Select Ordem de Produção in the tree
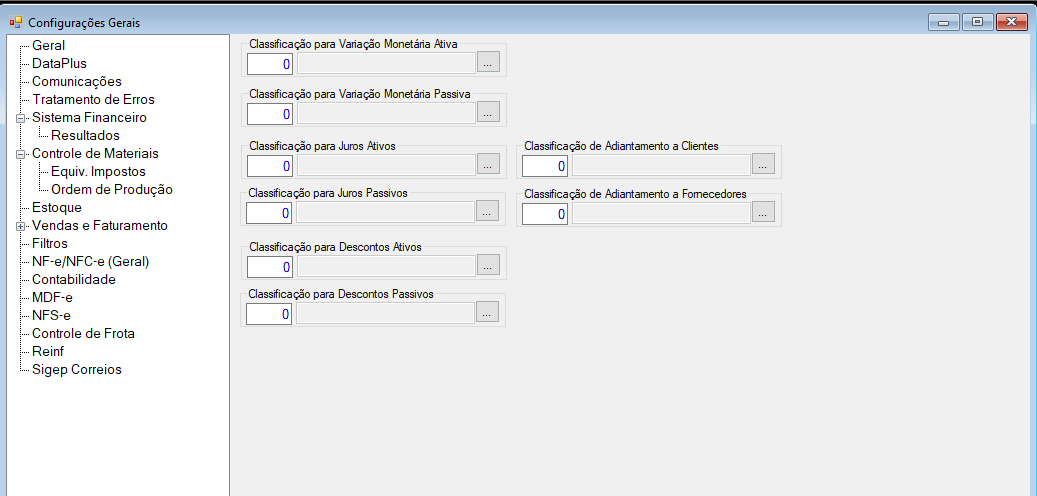This screenshot has width=1037, height=496. [x=112, y=190]
